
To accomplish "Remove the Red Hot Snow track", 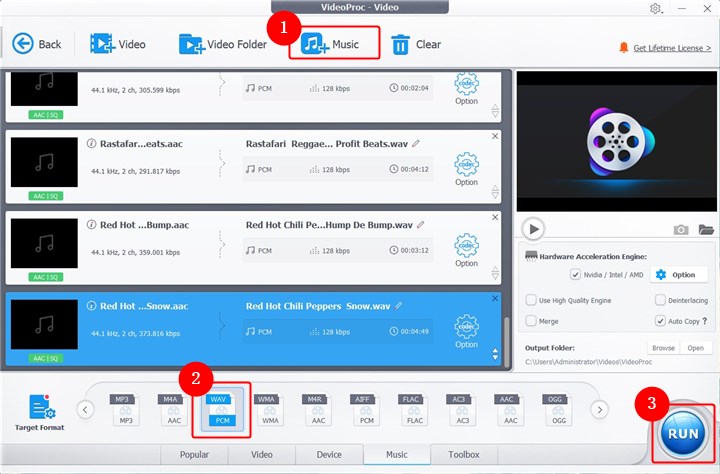I will pos(495,299).
